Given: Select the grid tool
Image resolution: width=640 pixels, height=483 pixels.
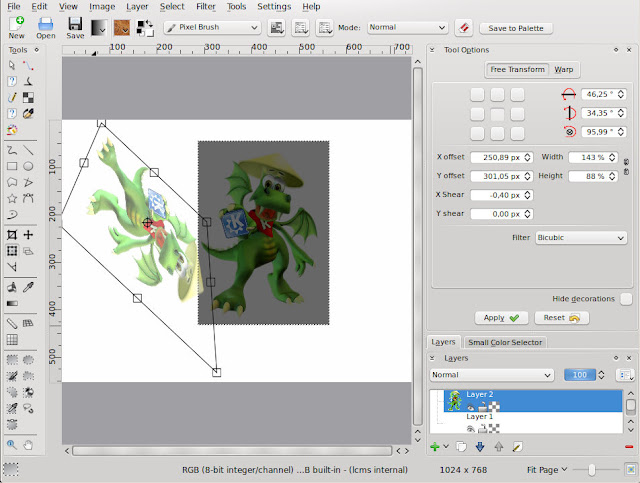Looking at the screenshot, I should point(12,340).
